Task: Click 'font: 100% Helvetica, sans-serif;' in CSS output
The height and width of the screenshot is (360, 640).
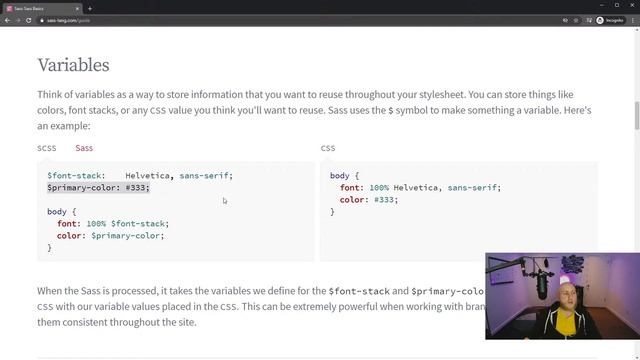Action: click(420, 188)
